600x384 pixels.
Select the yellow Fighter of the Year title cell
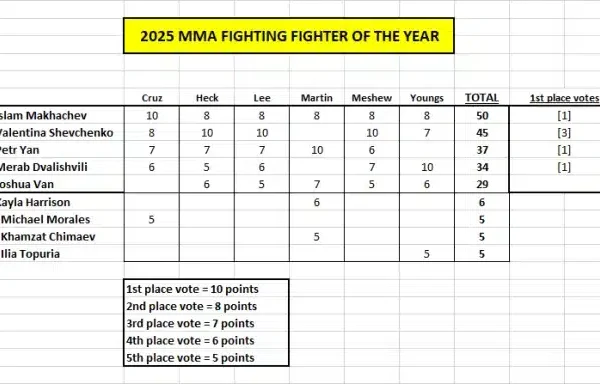(x=289, y=36)
